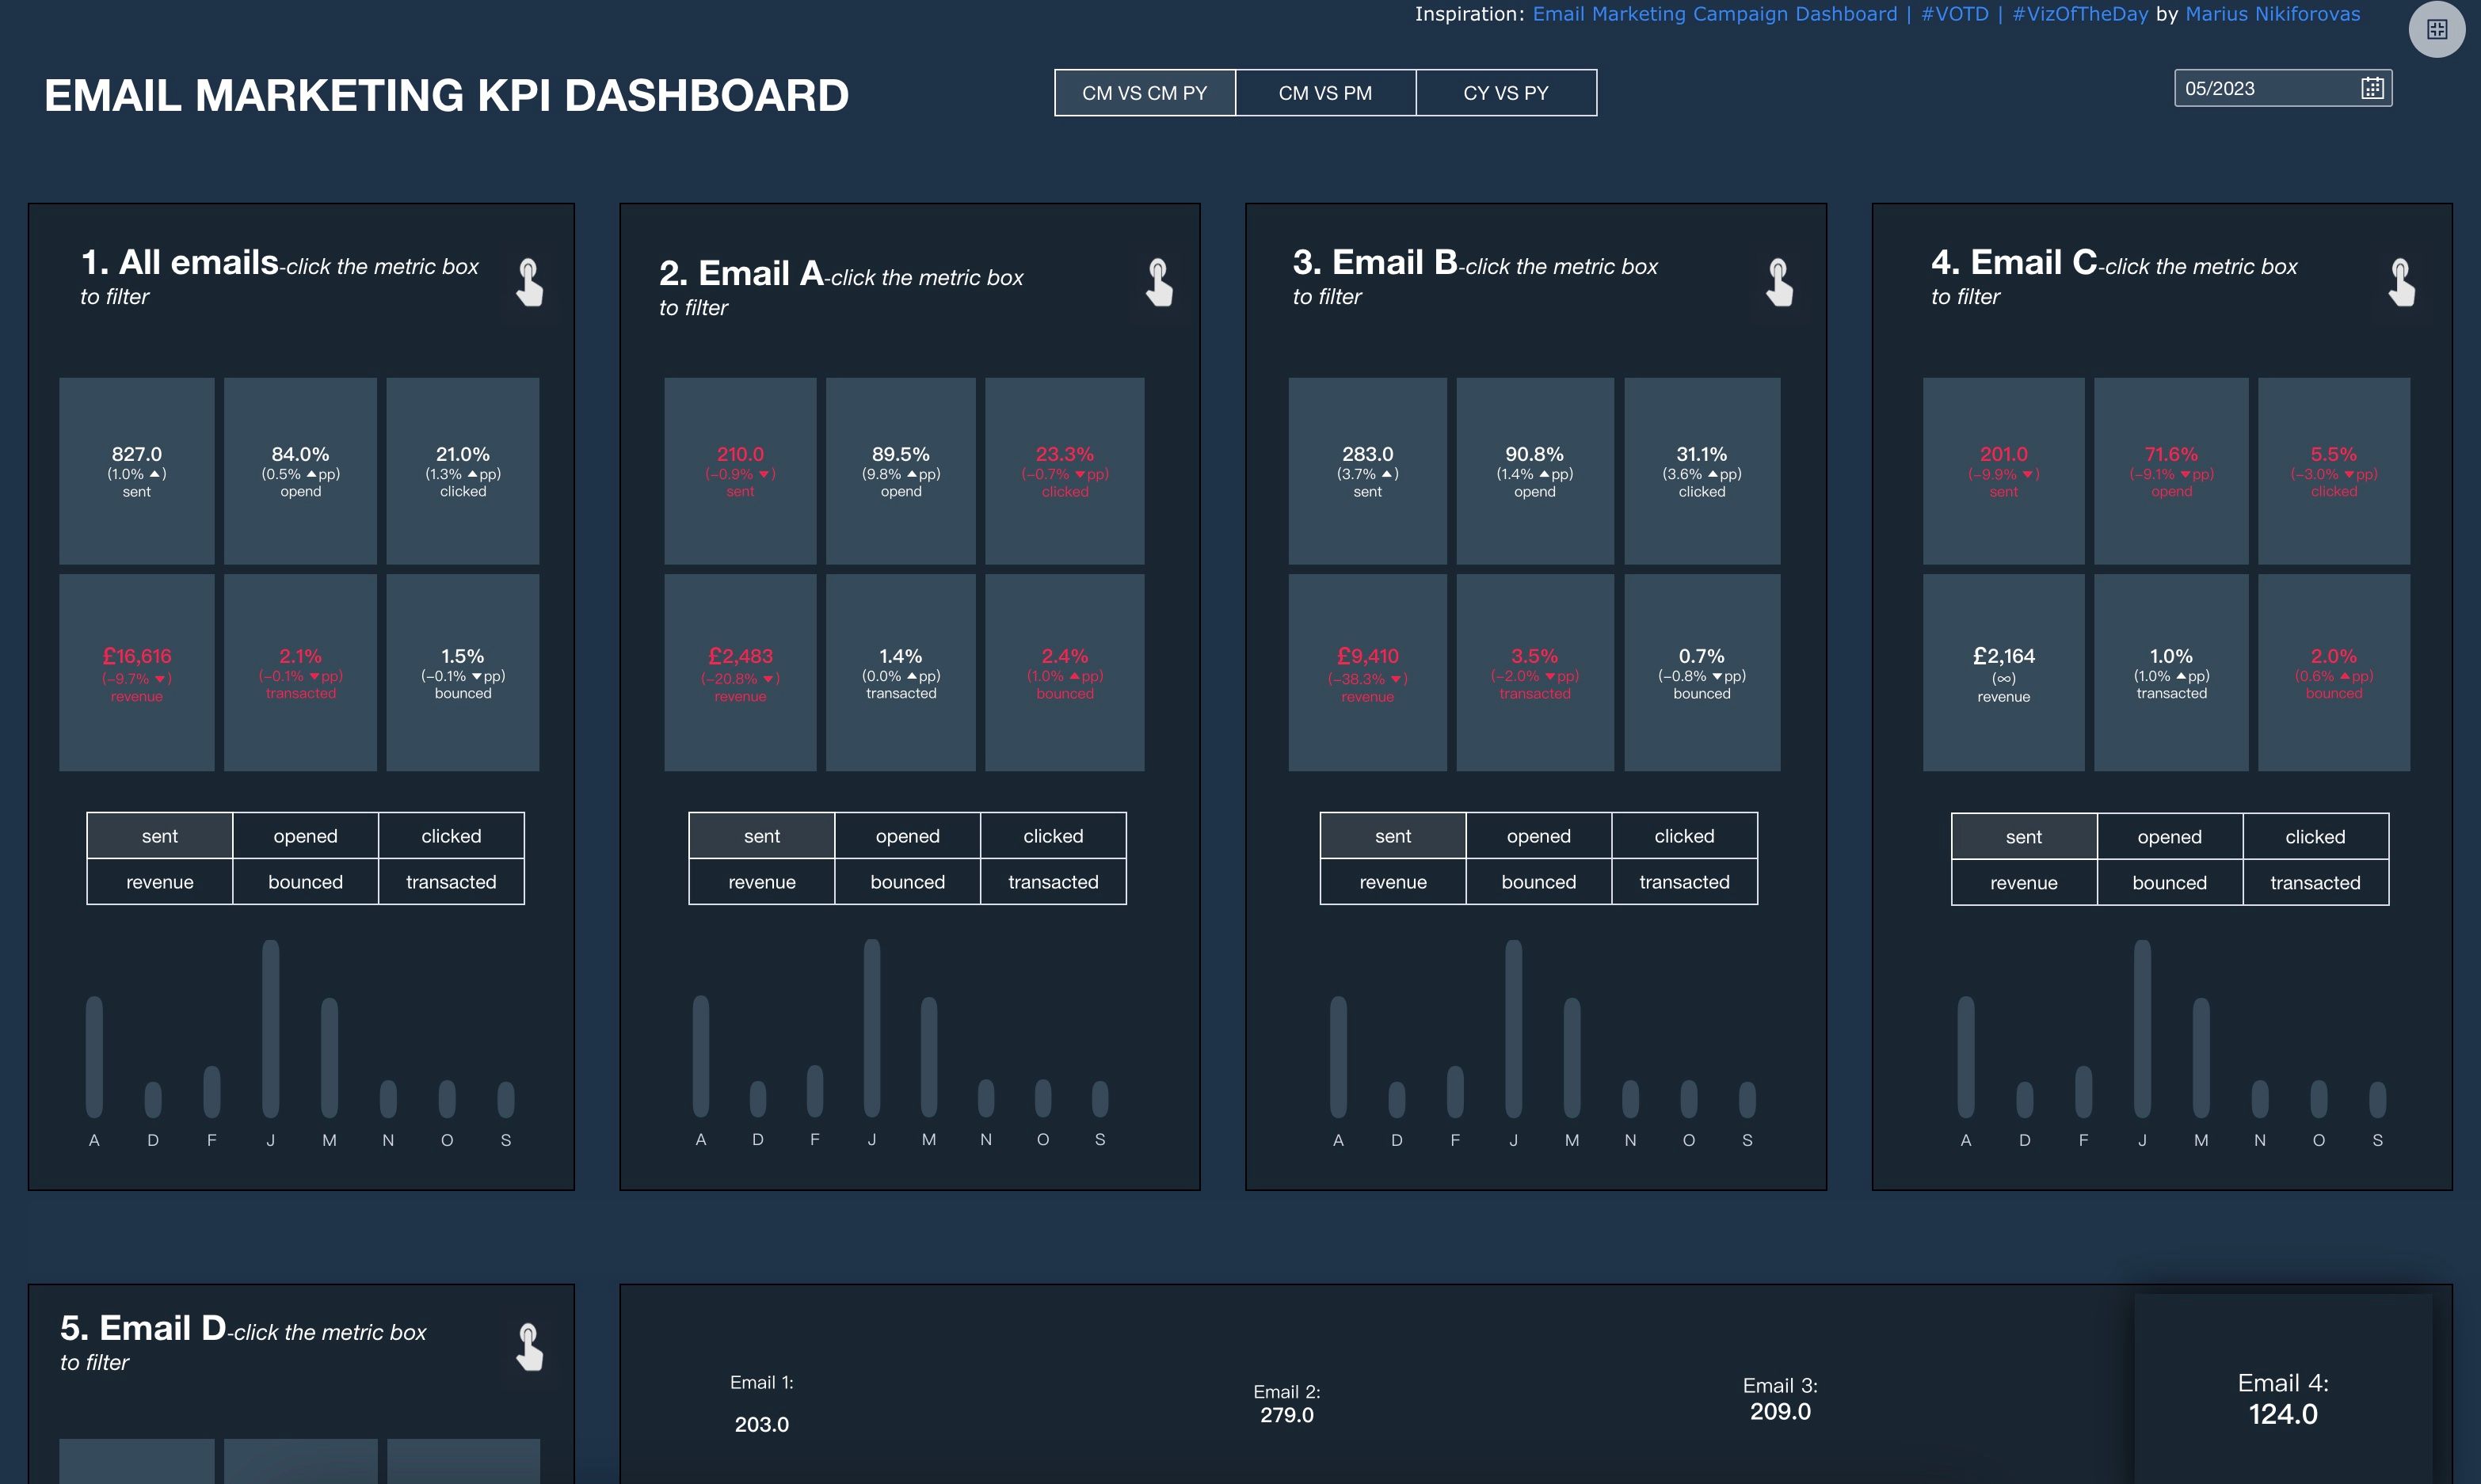Screen dimensions: 2481x1484
Task: Click the A bar in Email B chart
Action: (1338, 1057)
